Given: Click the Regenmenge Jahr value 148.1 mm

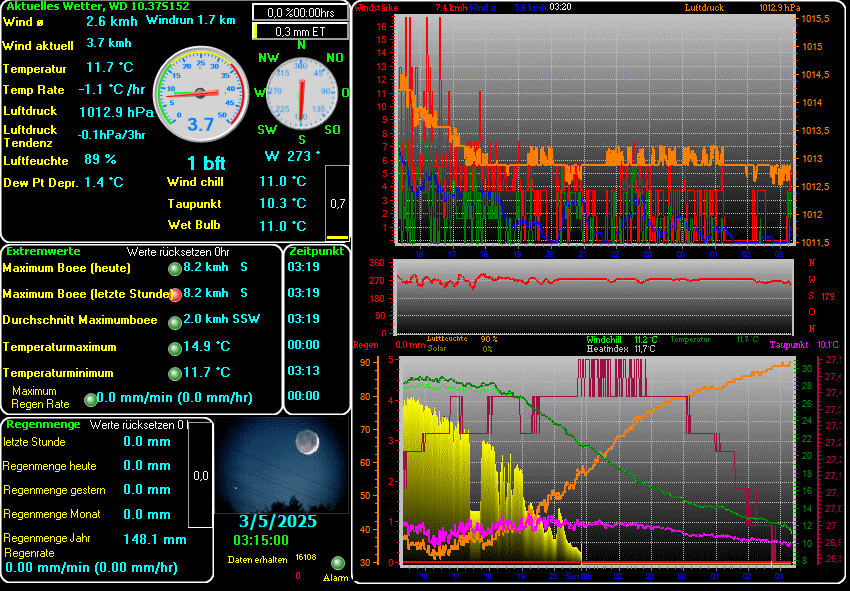Looking at the screenshot, I should [155, 539].
